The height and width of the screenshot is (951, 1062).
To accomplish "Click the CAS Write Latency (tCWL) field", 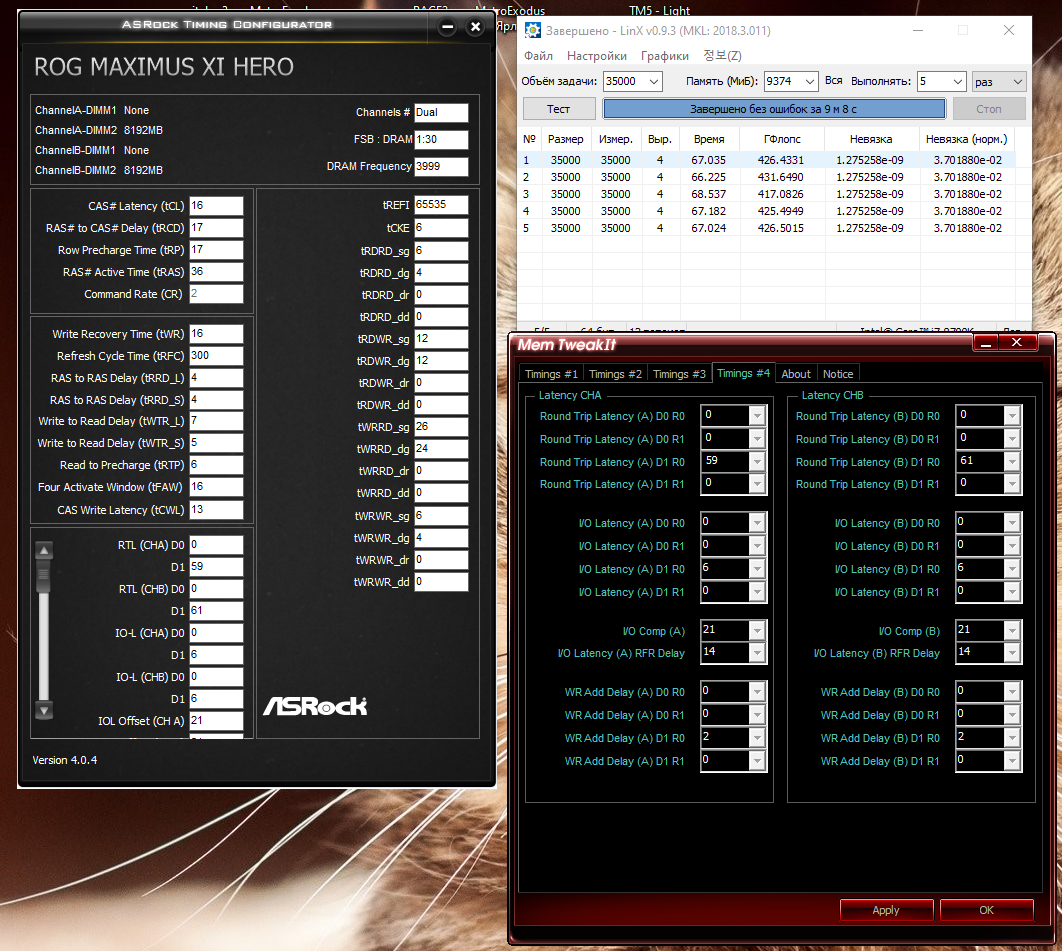I will point(216,509).
